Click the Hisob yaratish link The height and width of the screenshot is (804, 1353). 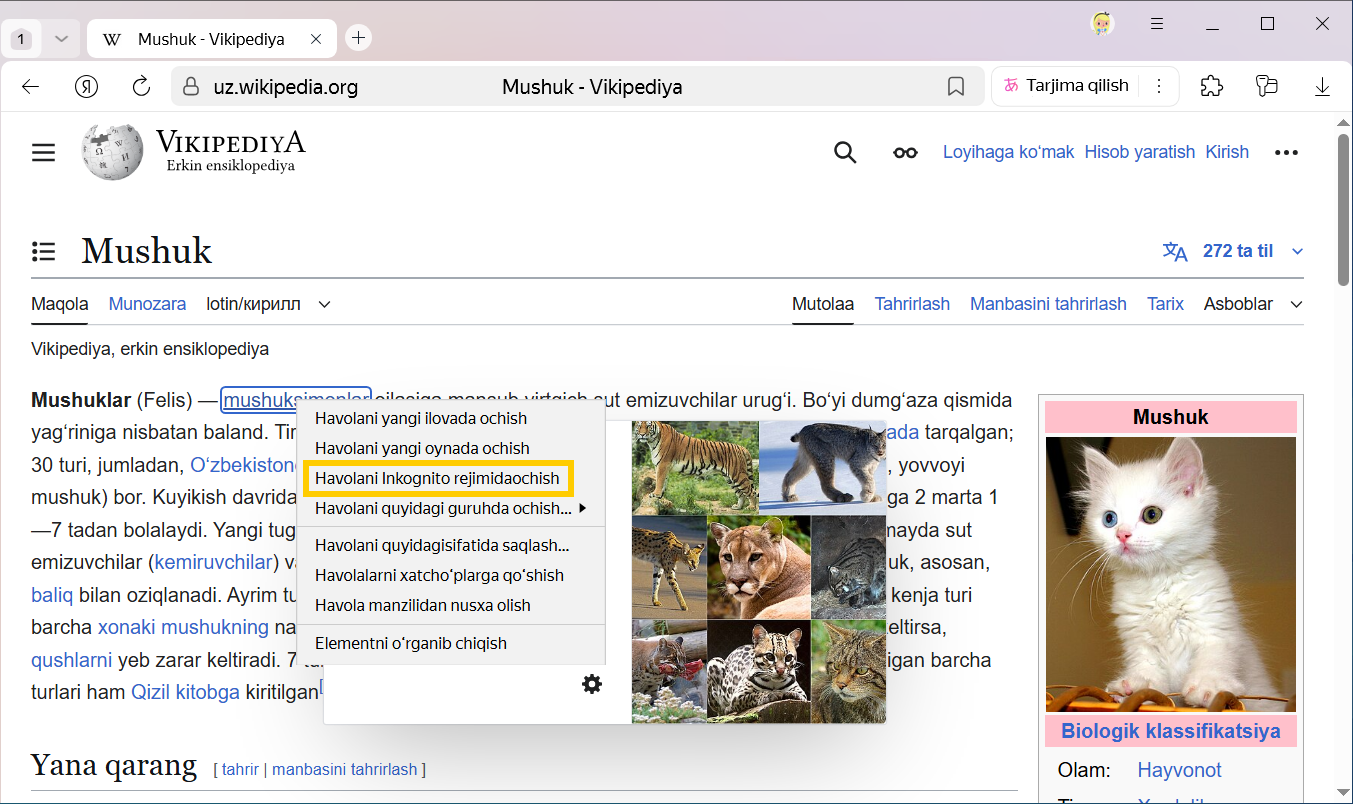(1139, 152)
